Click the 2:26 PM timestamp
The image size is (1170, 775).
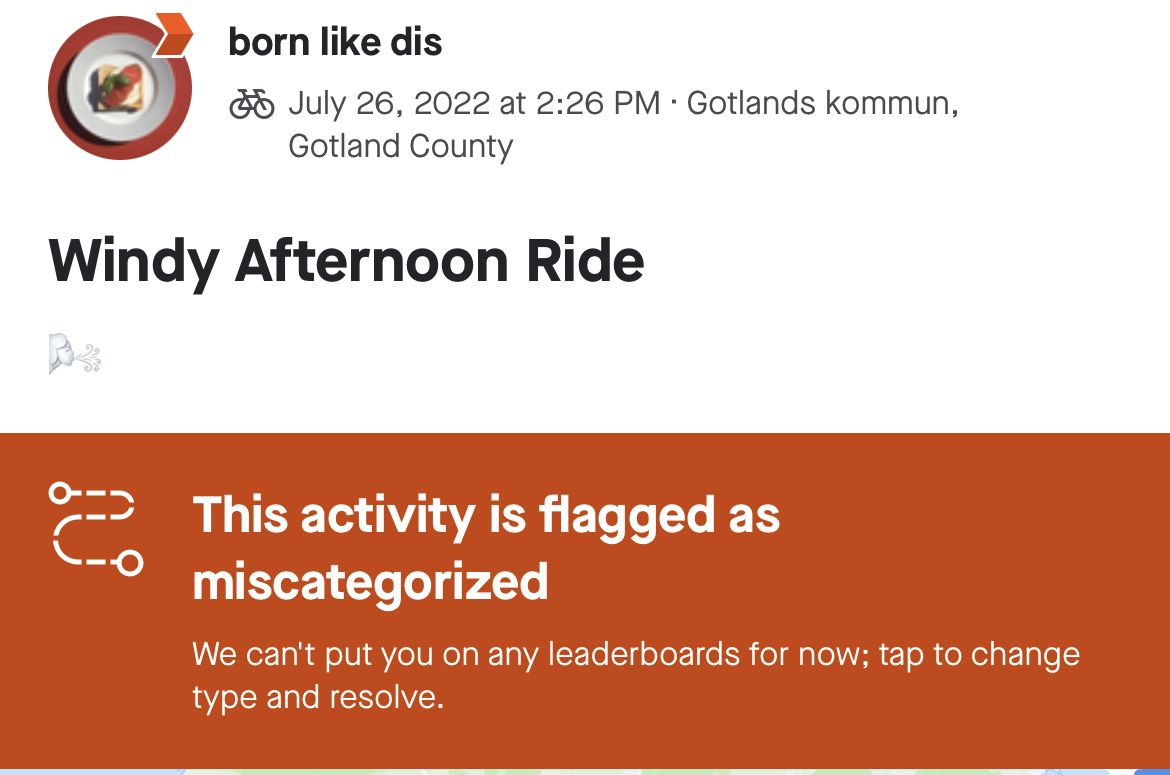coord(598,103)
